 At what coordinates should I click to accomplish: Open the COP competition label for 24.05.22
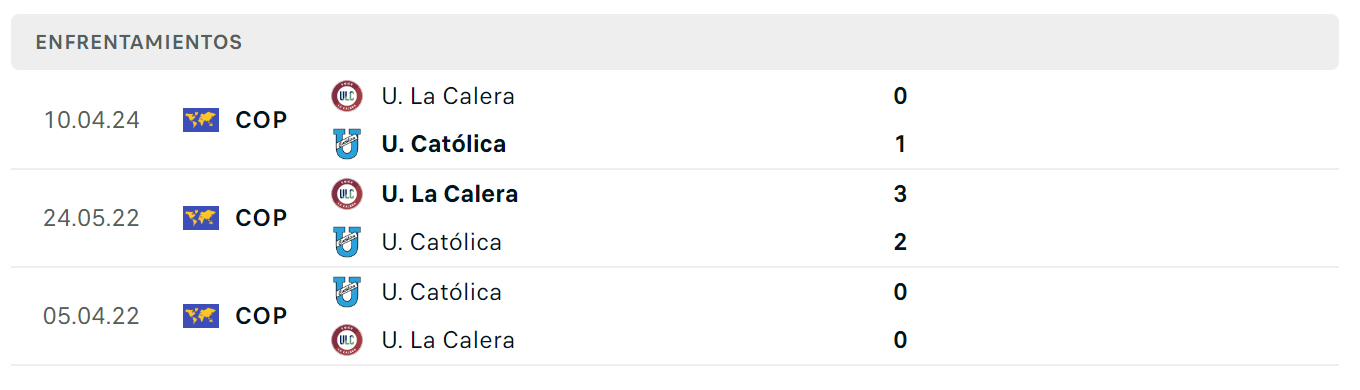(x=261, y=218)
